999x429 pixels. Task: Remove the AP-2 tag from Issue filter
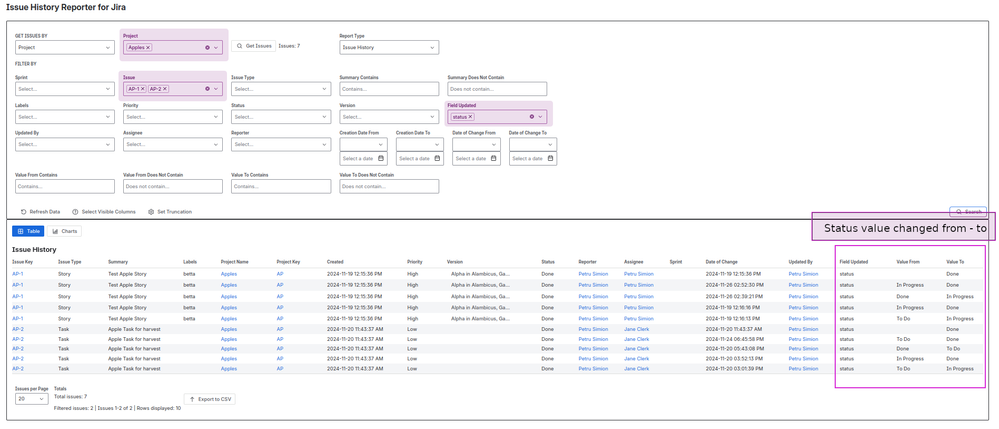point(165,89)
